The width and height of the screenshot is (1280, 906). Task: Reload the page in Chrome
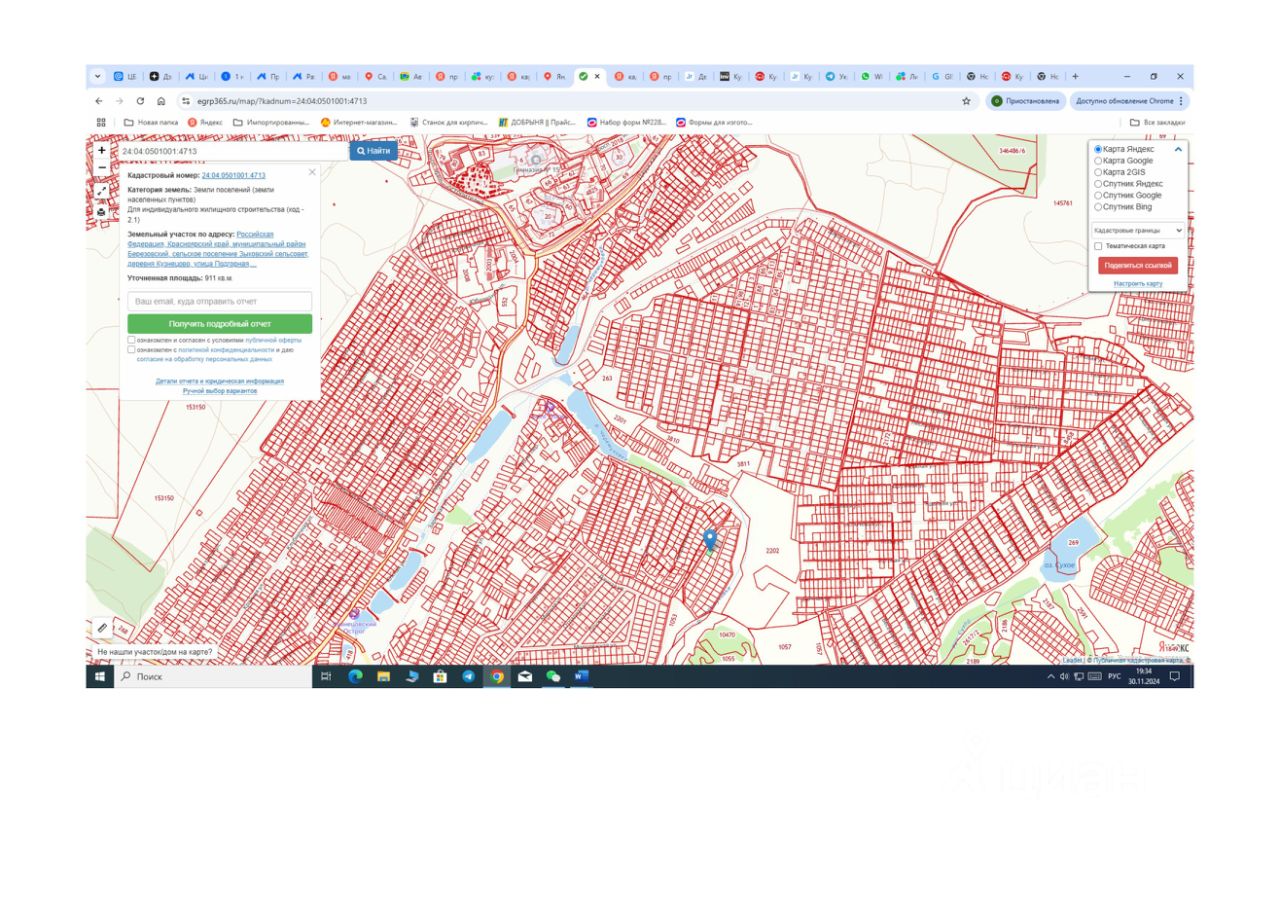pos(140,101)
